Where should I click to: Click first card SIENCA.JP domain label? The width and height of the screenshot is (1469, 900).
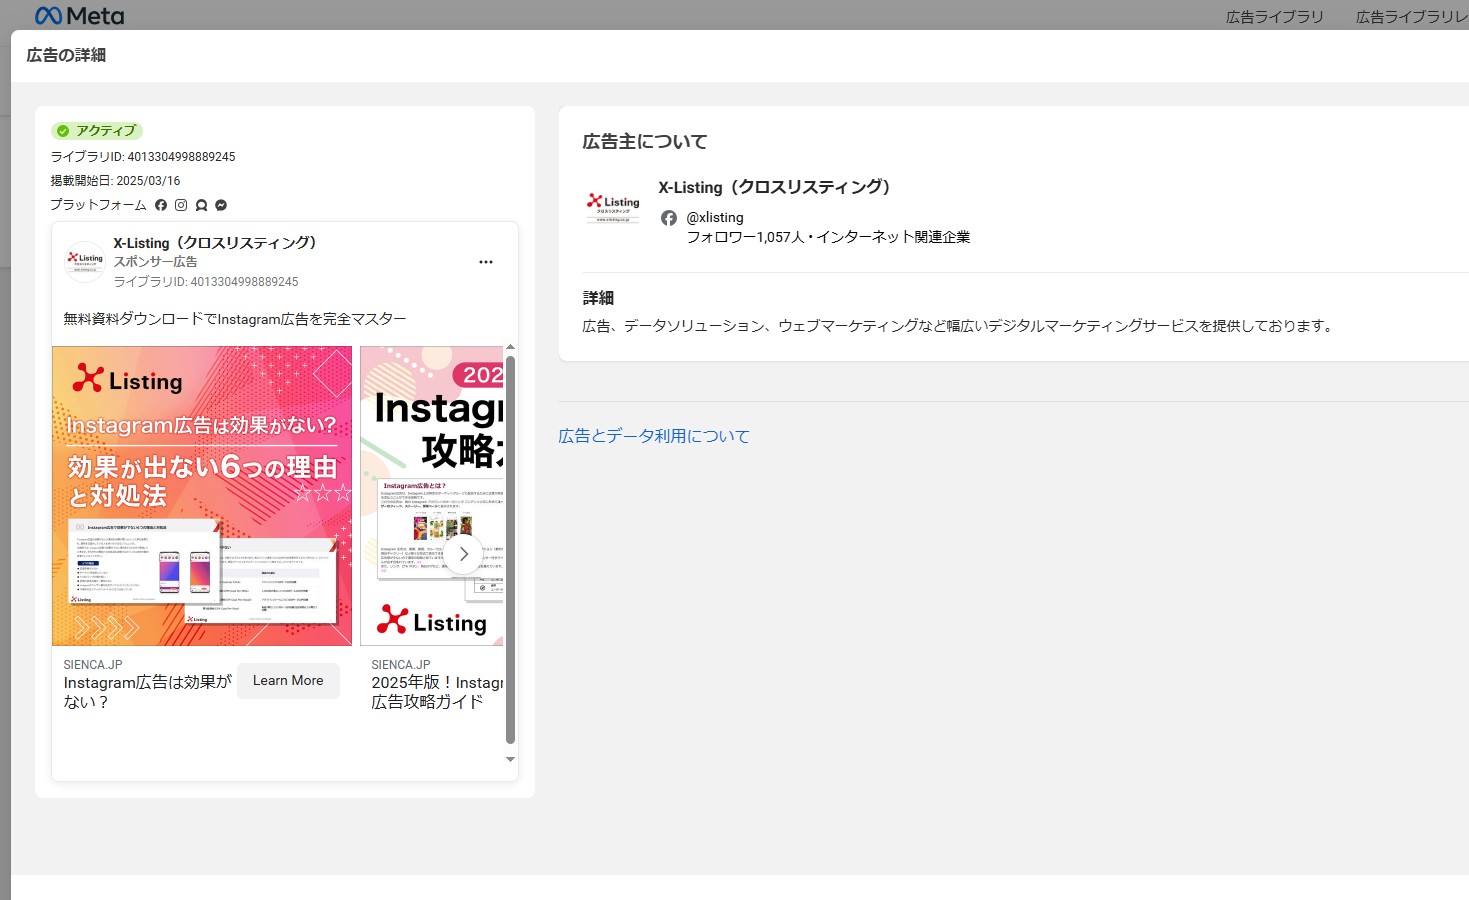tap(93, 665)
